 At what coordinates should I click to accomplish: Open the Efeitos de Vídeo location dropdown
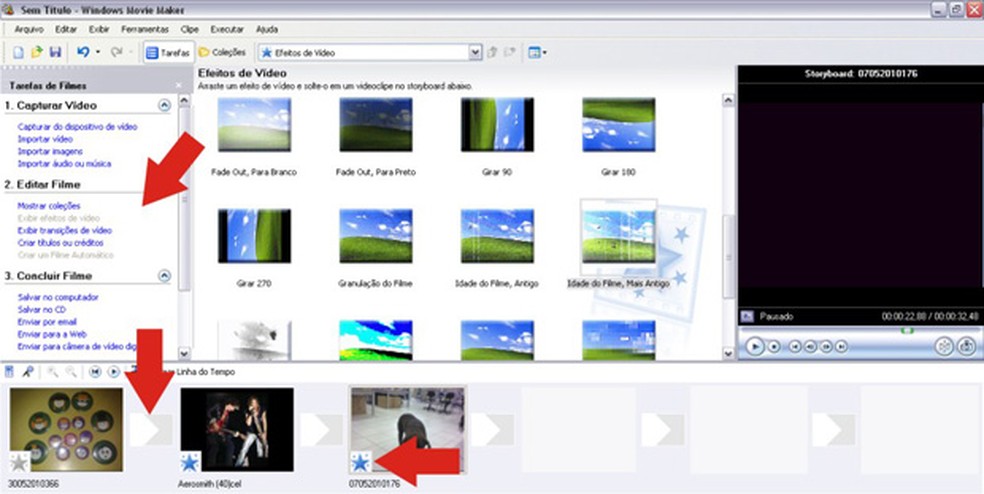[475, 52]
